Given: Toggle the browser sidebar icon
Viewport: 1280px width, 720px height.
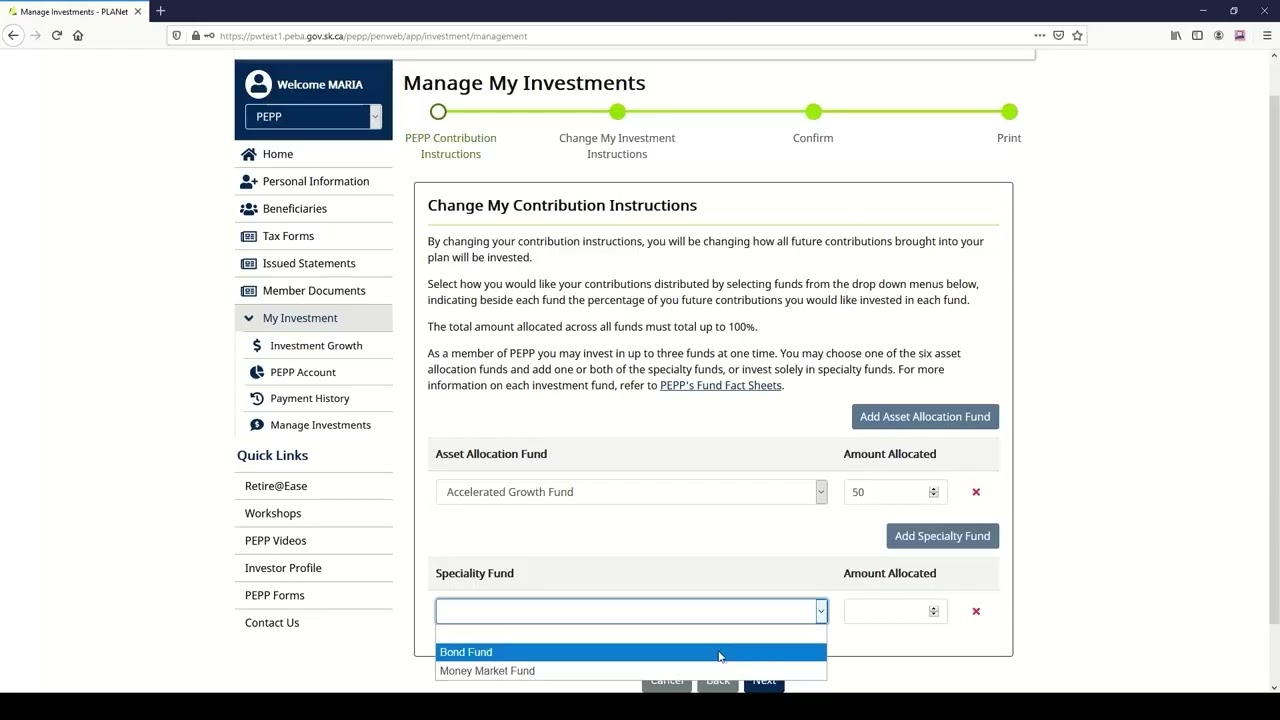Looking at the screenshot, I should pos(1197,35).
